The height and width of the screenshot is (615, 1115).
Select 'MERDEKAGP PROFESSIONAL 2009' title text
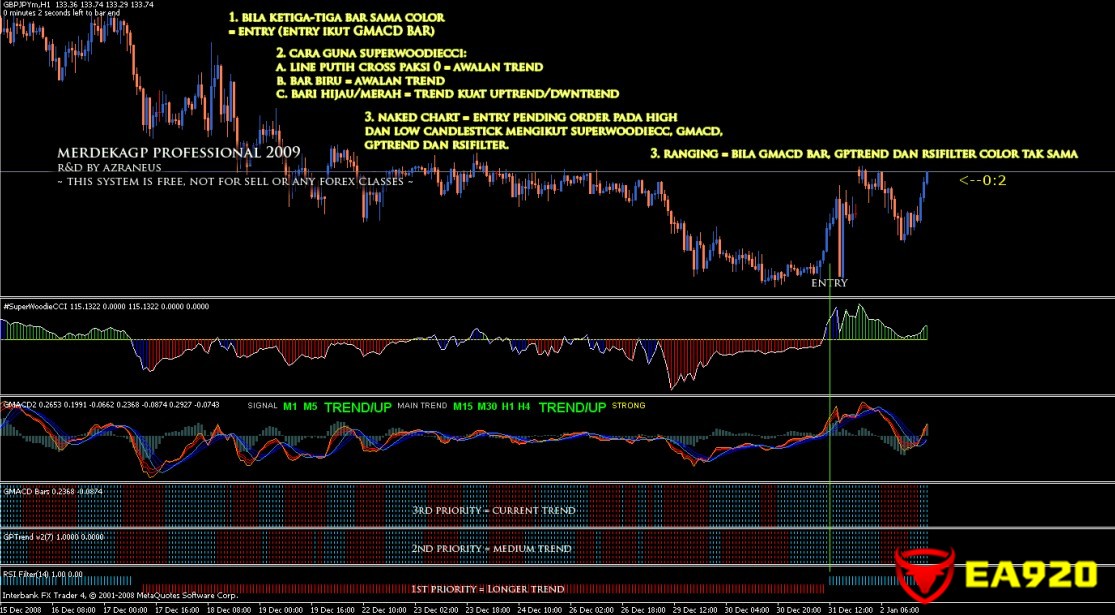(179, 153)
